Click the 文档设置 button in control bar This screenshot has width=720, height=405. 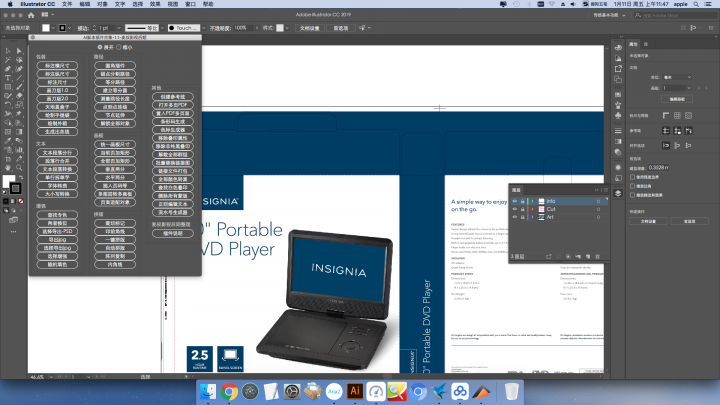310,27
